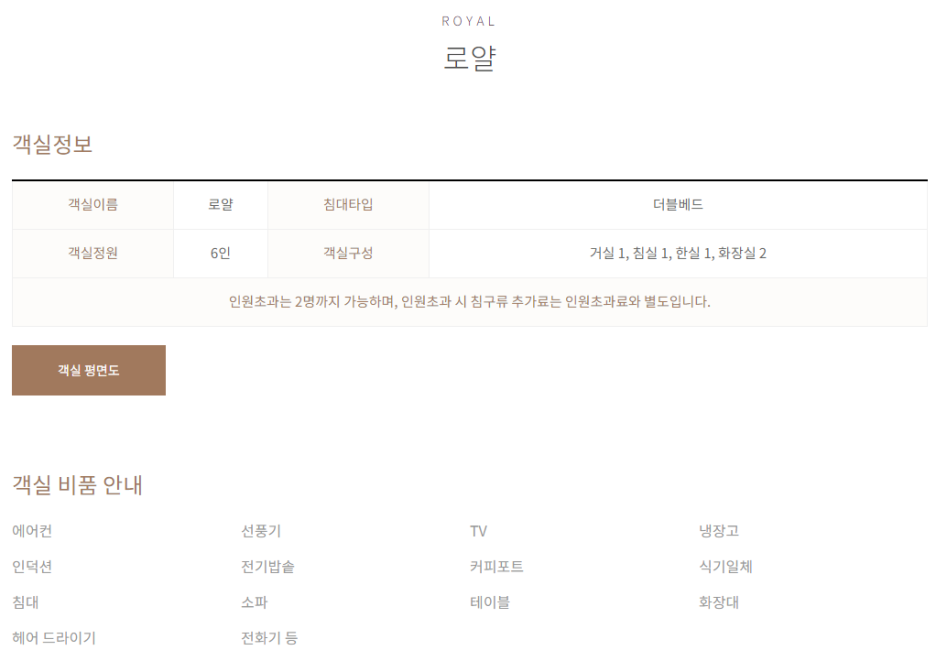The height and width of the screenshot is (661, 936).
Task: Select the 에어컨 amenity item
Action: (x=32, y=531)
